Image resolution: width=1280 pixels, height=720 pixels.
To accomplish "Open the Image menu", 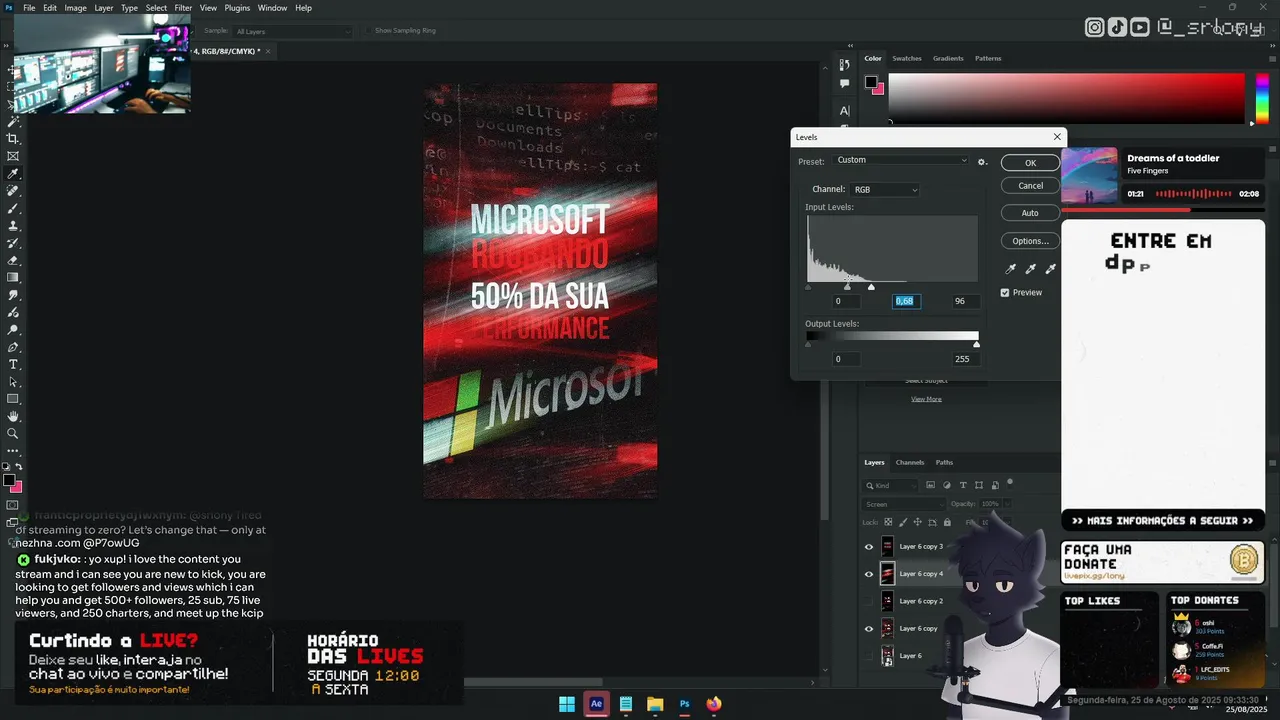I will pyautogui.click(x=75, y=8).
